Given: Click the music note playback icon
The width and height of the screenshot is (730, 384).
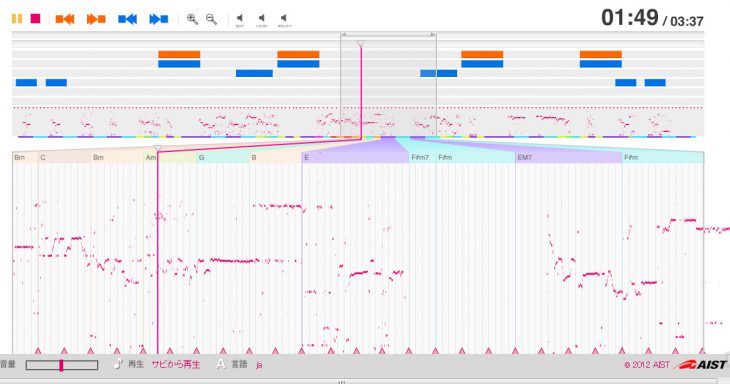Looking at the screenshot, I should [x=118, y=364].
